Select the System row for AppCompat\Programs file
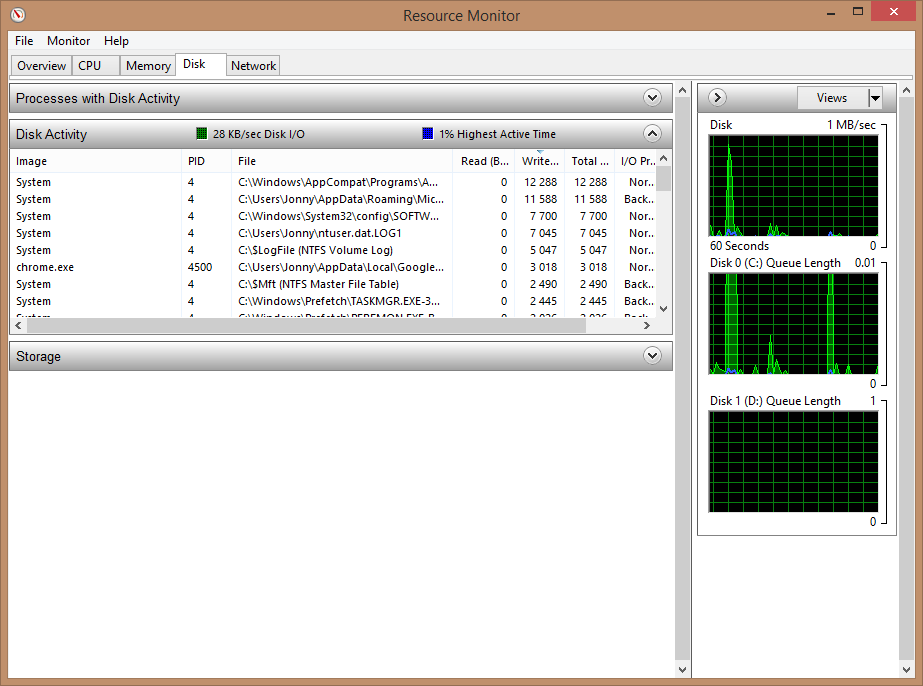This screenshot has width=923, height=686. point(333,182)
